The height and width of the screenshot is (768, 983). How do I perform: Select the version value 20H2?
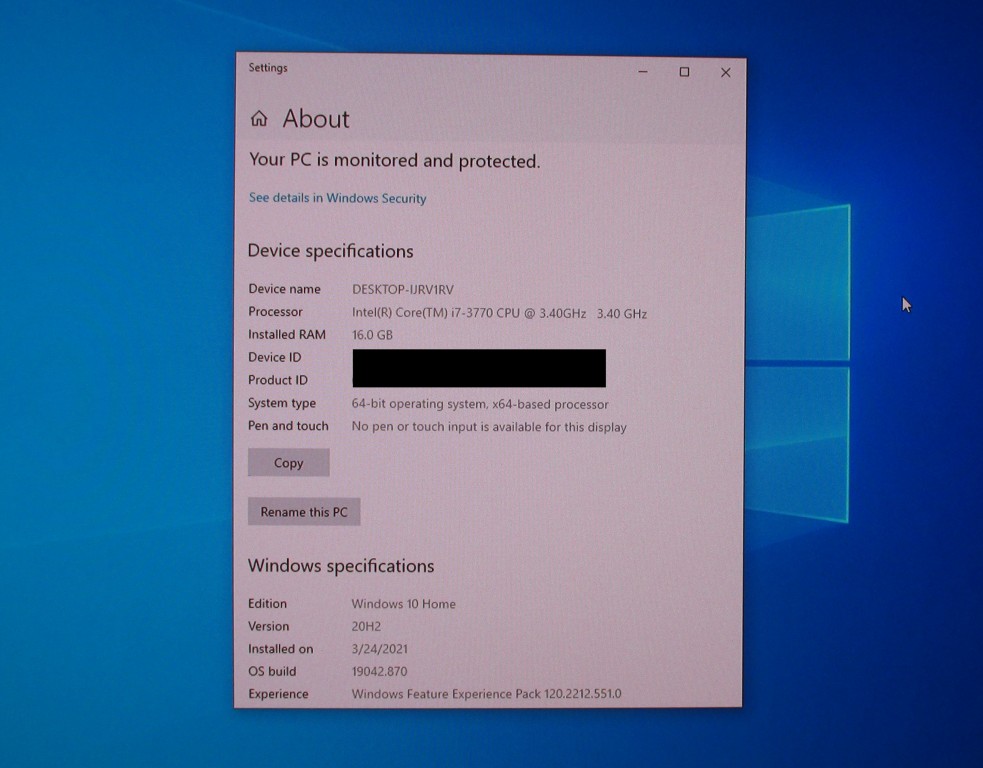click(366, 626)
